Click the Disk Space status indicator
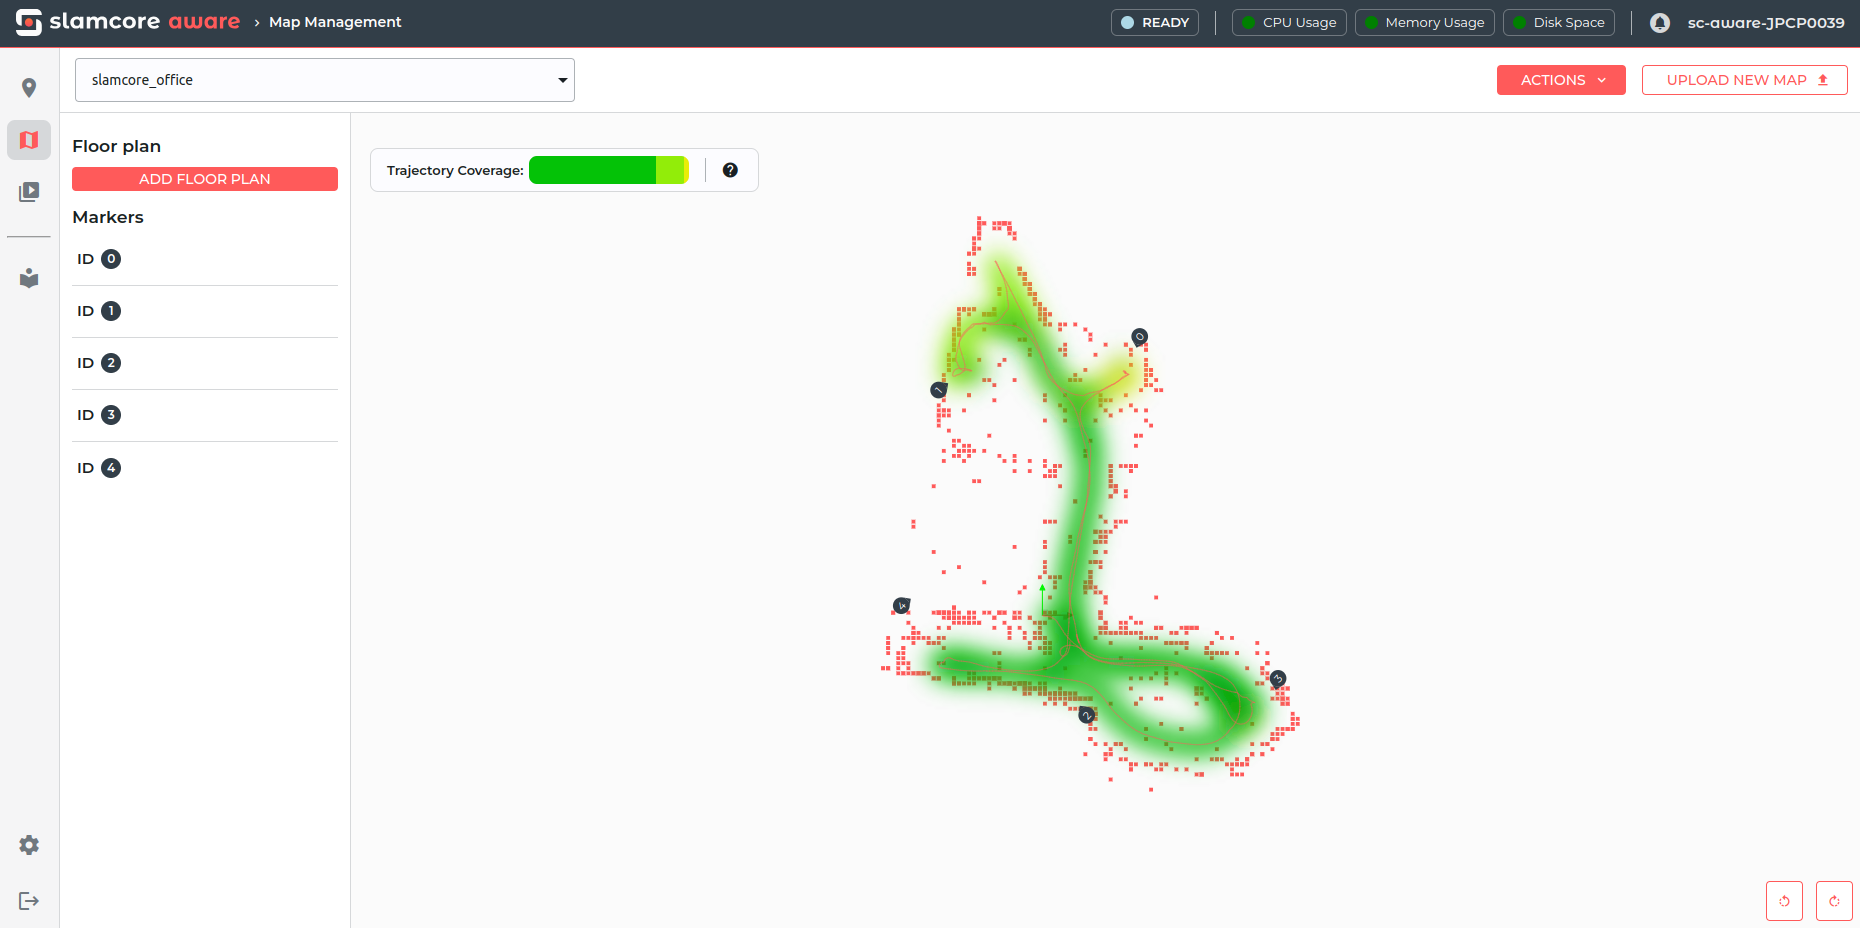The width and height of the screenshot is (1860, 928). (x=1559, y=23)
